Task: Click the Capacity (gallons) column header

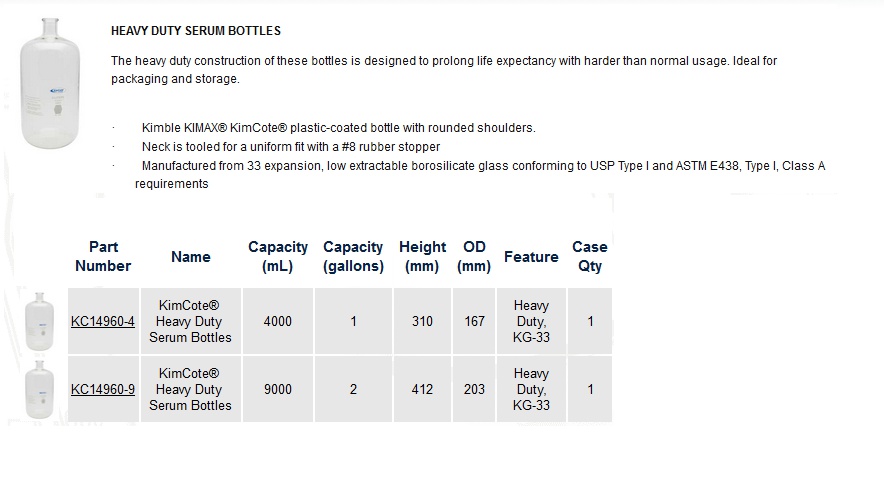Action: click(x=353, y=257)
